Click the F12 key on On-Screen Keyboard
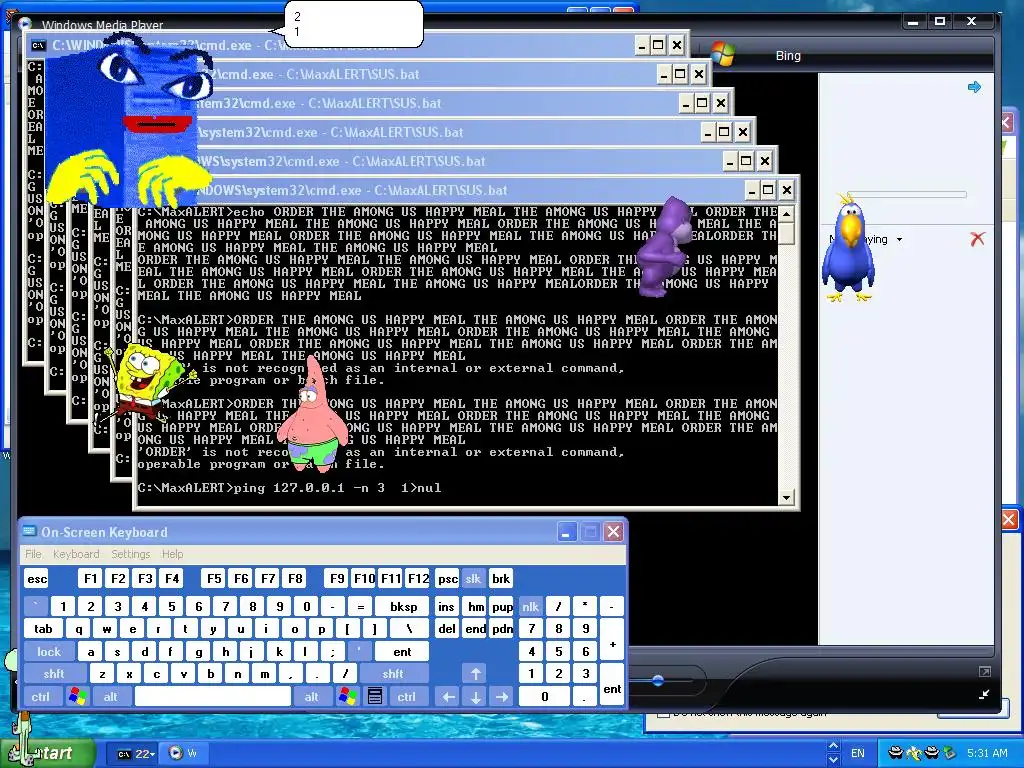 tap(418, 579)
